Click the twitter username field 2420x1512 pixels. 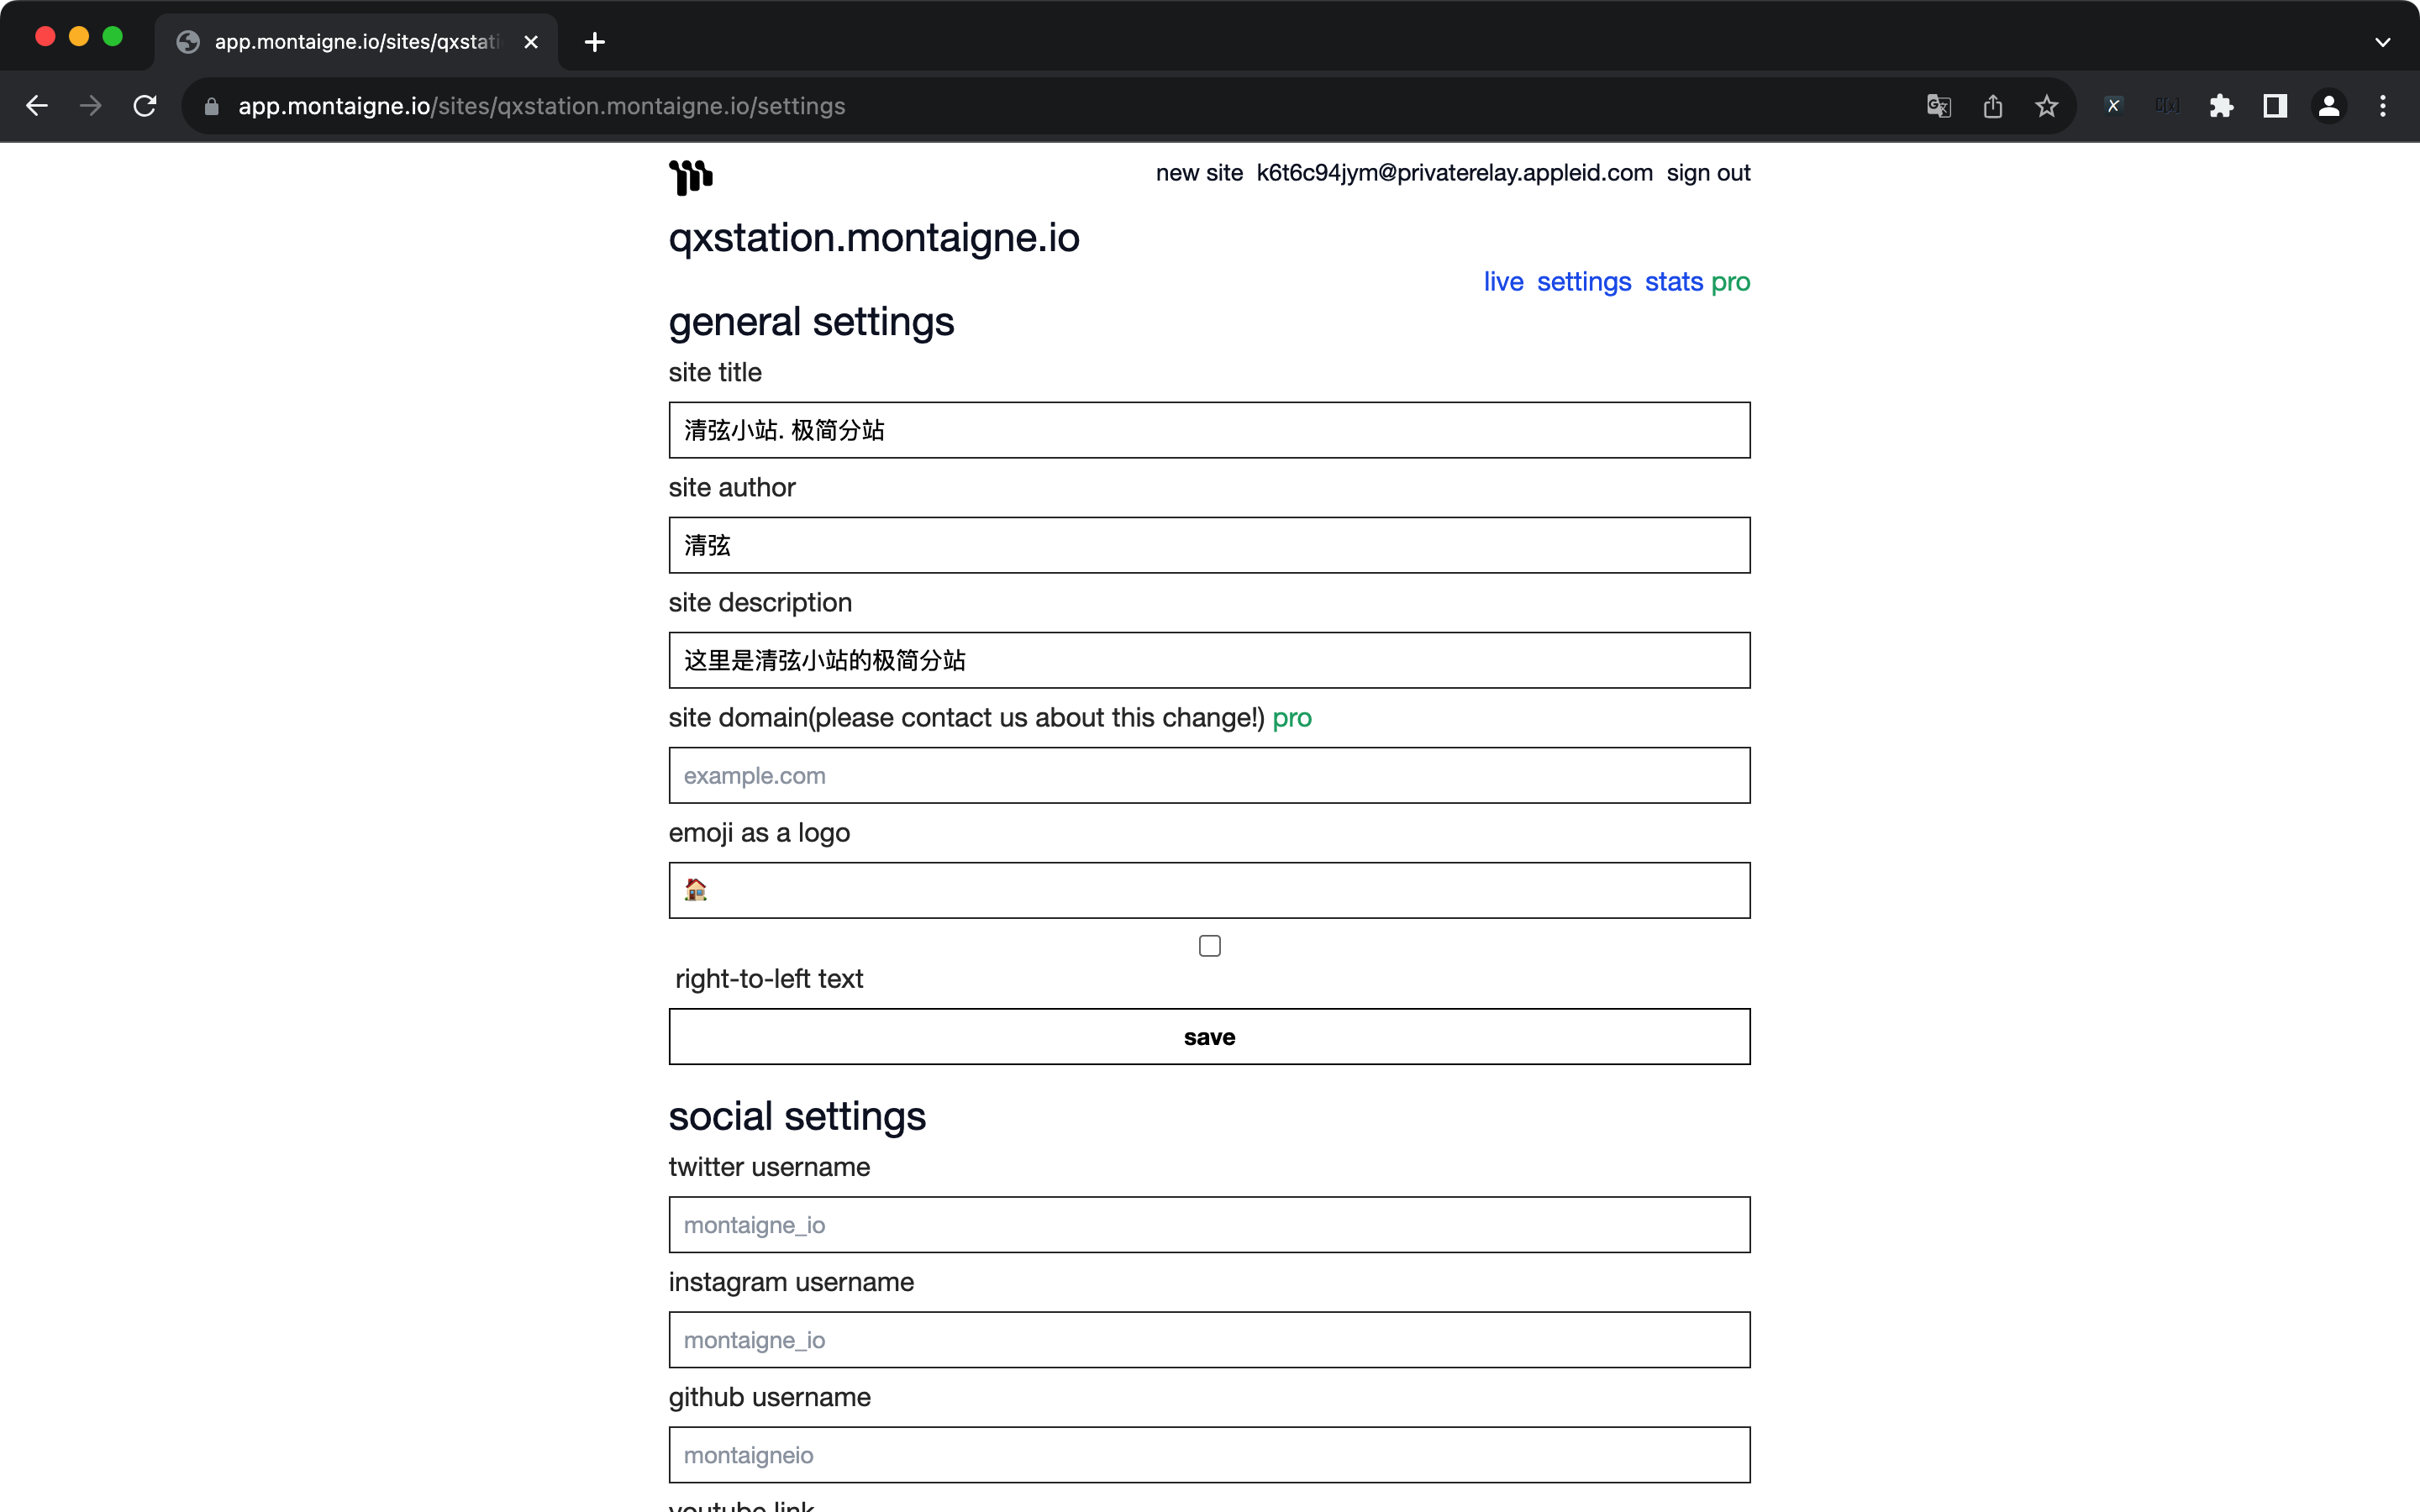1209,1225
